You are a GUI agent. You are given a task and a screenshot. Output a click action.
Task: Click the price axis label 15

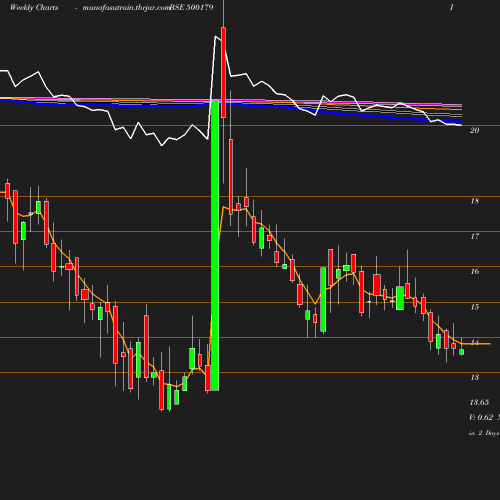click(x=474, y=307)
